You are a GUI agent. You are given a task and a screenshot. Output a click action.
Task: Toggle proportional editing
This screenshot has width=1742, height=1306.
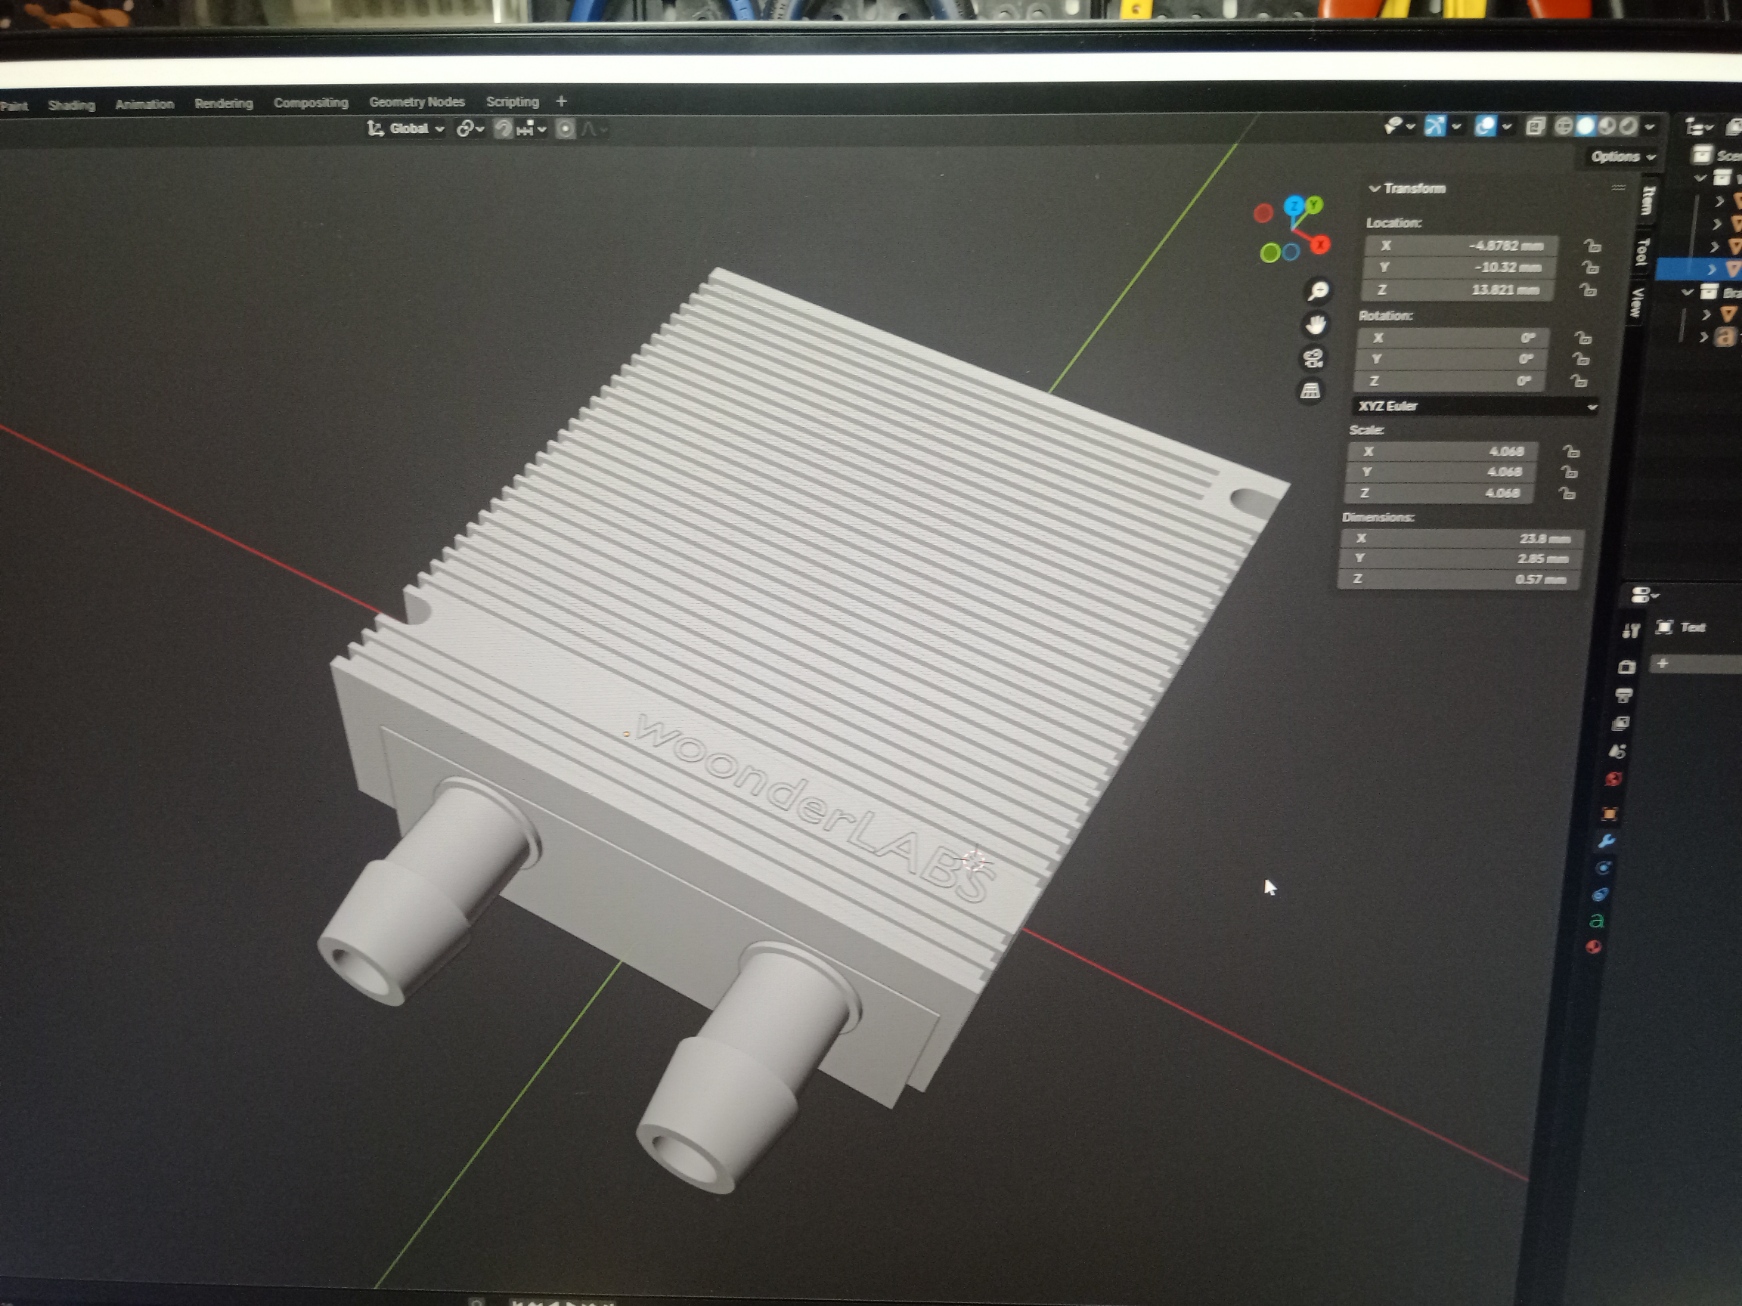(x=565, y=129)
